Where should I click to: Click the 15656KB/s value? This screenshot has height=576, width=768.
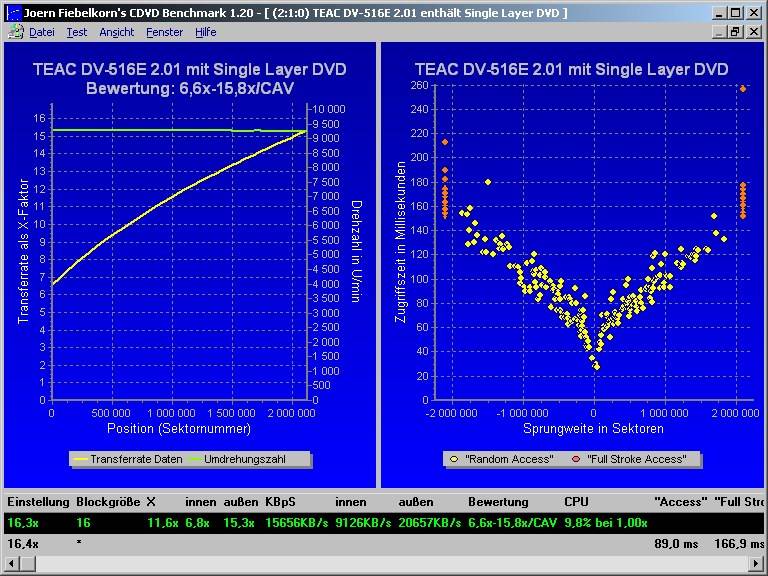coord(296,523)
